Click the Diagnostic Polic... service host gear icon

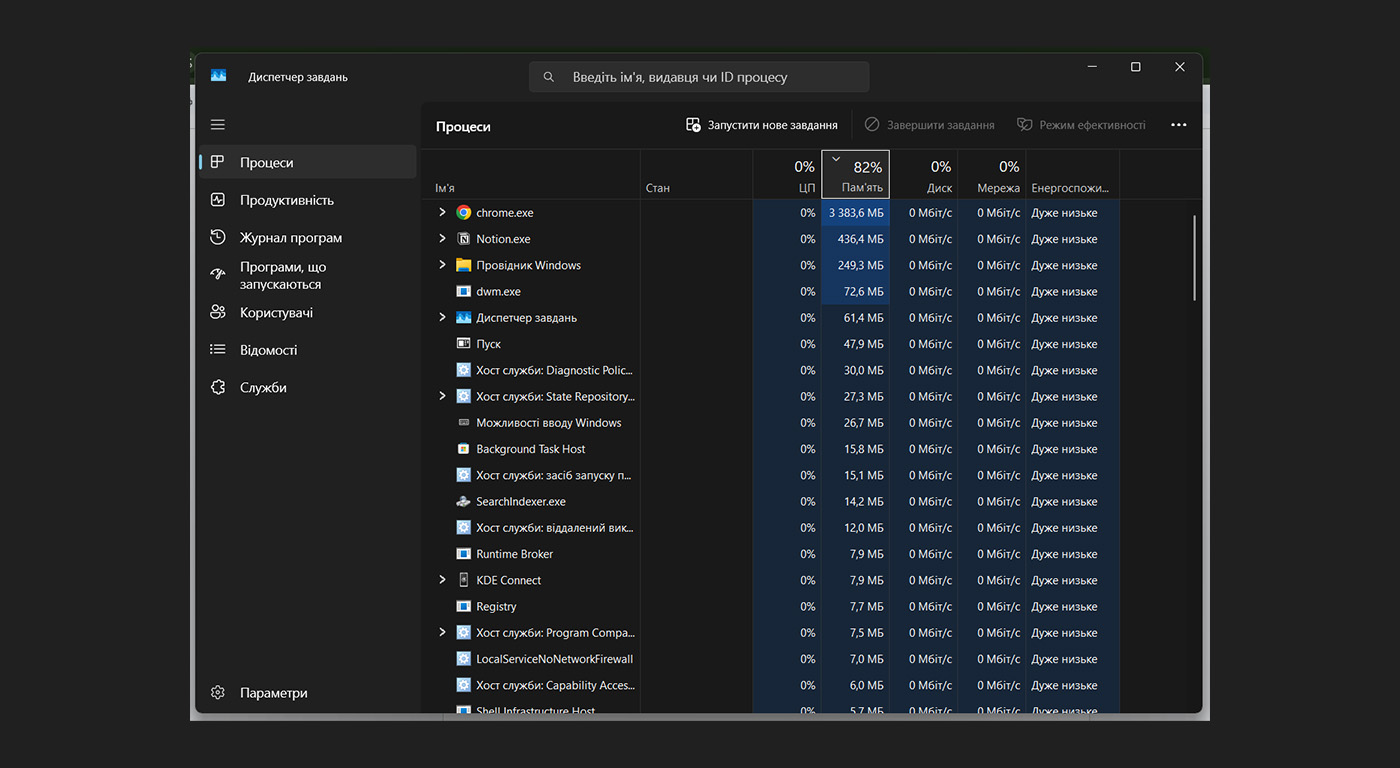(463, 370)
